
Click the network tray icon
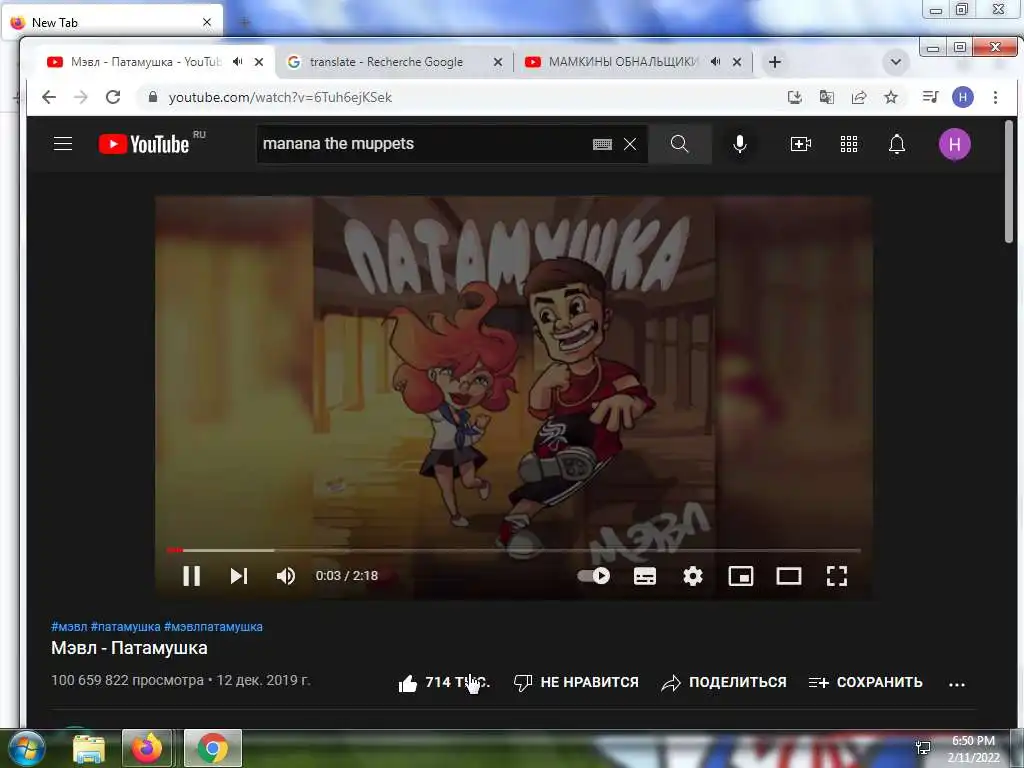(x=923, y=748)
